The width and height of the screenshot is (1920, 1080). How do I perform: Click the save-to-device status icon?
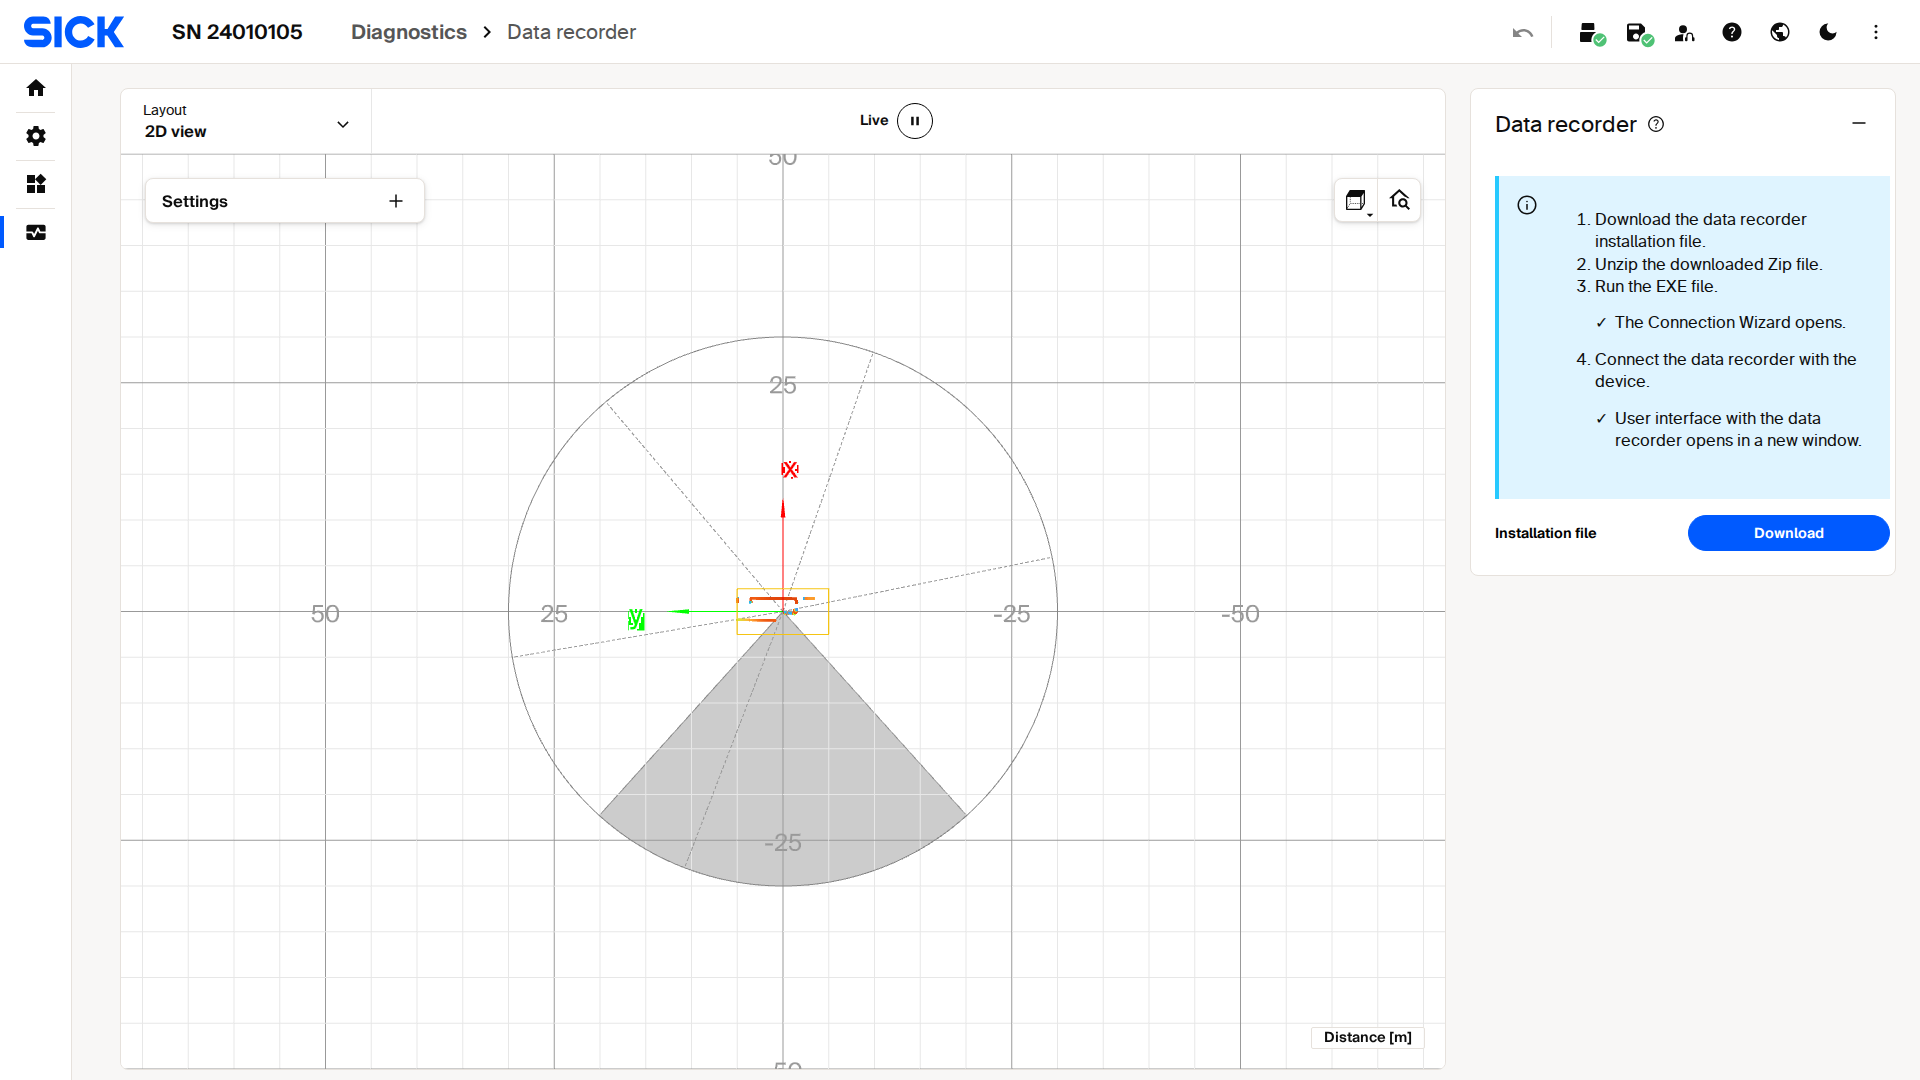point(1638,33)
